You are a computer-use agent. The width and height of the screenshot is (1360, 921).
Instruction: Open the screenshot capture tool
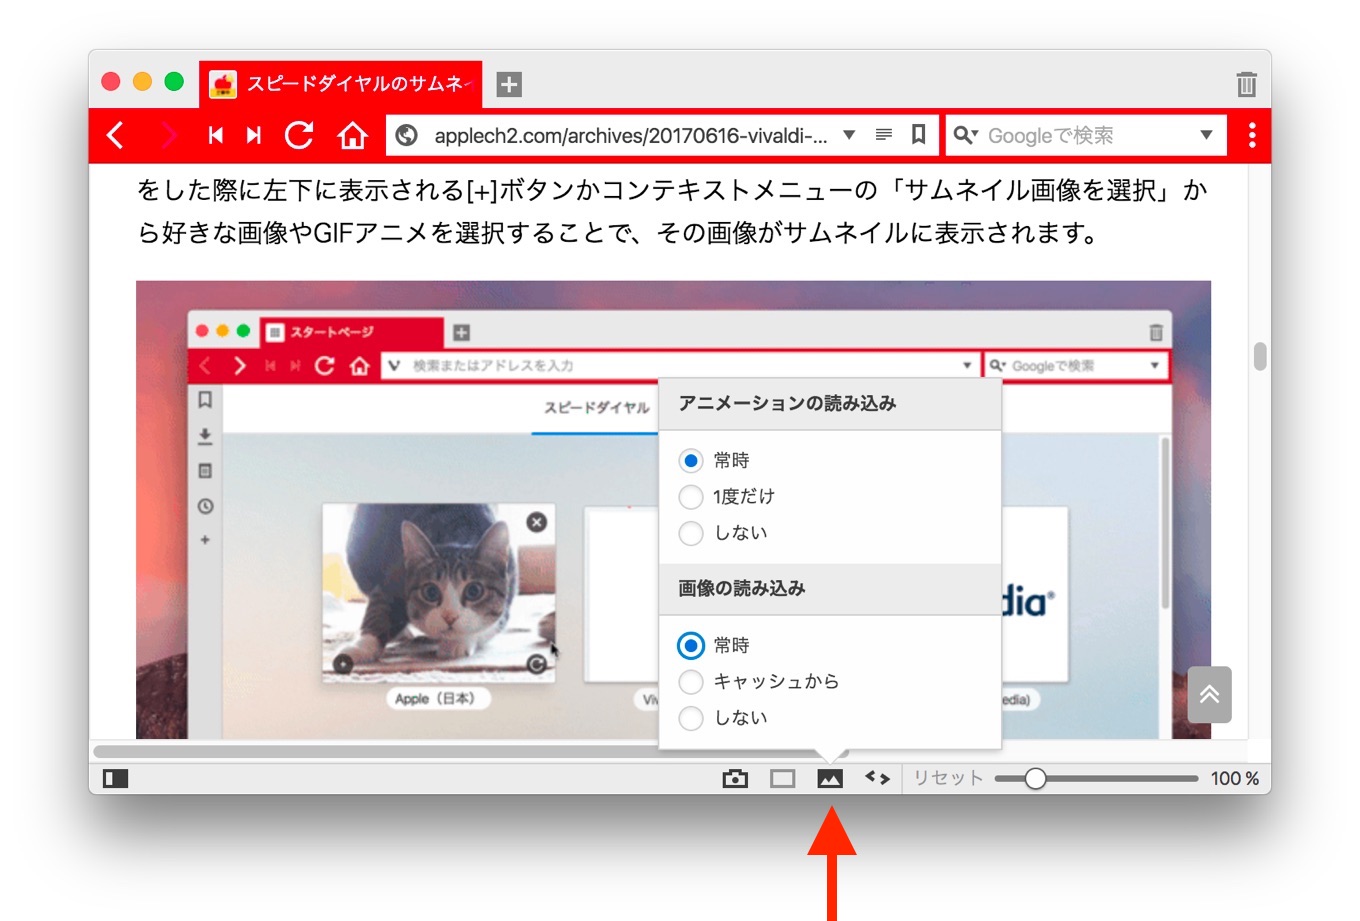tap(735, 777)
